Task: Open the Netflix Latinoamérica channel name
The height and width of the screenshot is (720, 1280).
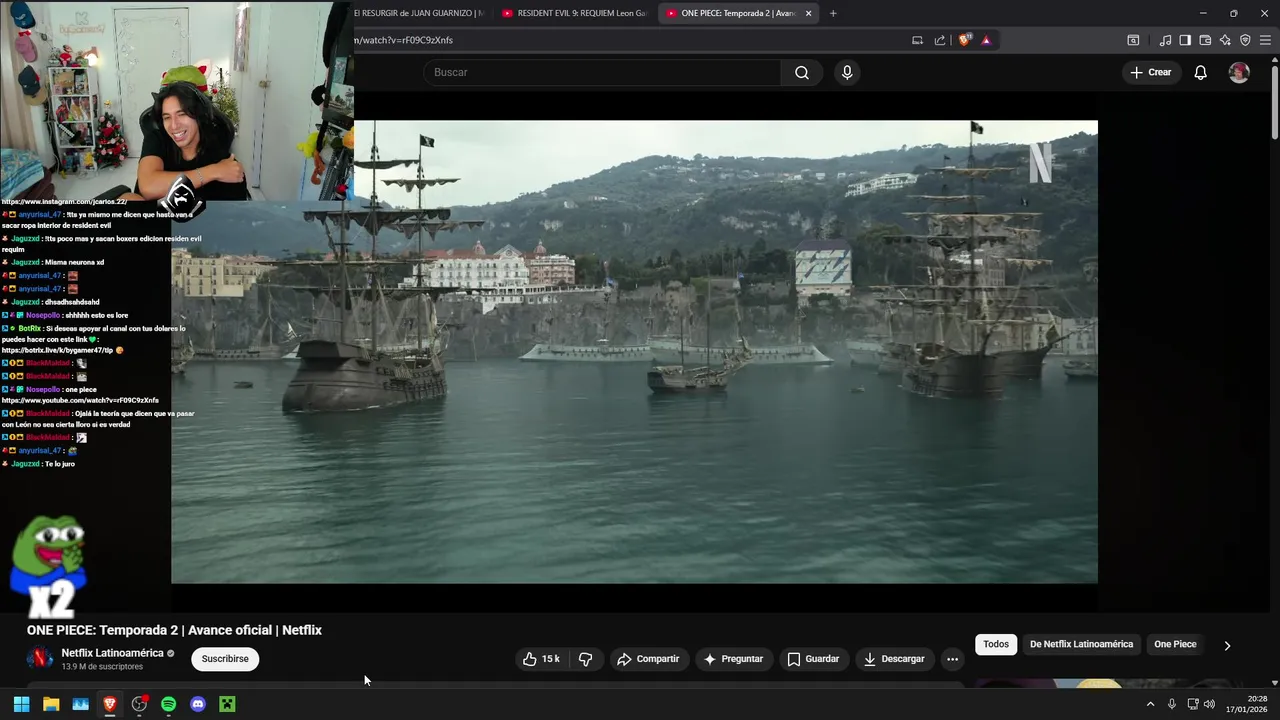Action: click(112, 653)
